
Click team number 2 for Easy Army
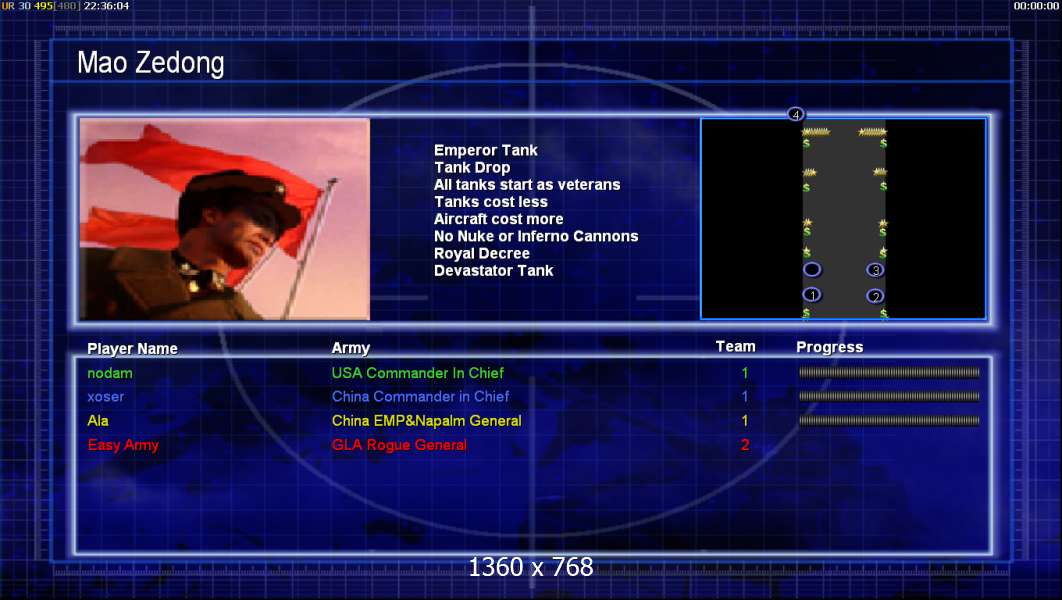coord(745,445)
